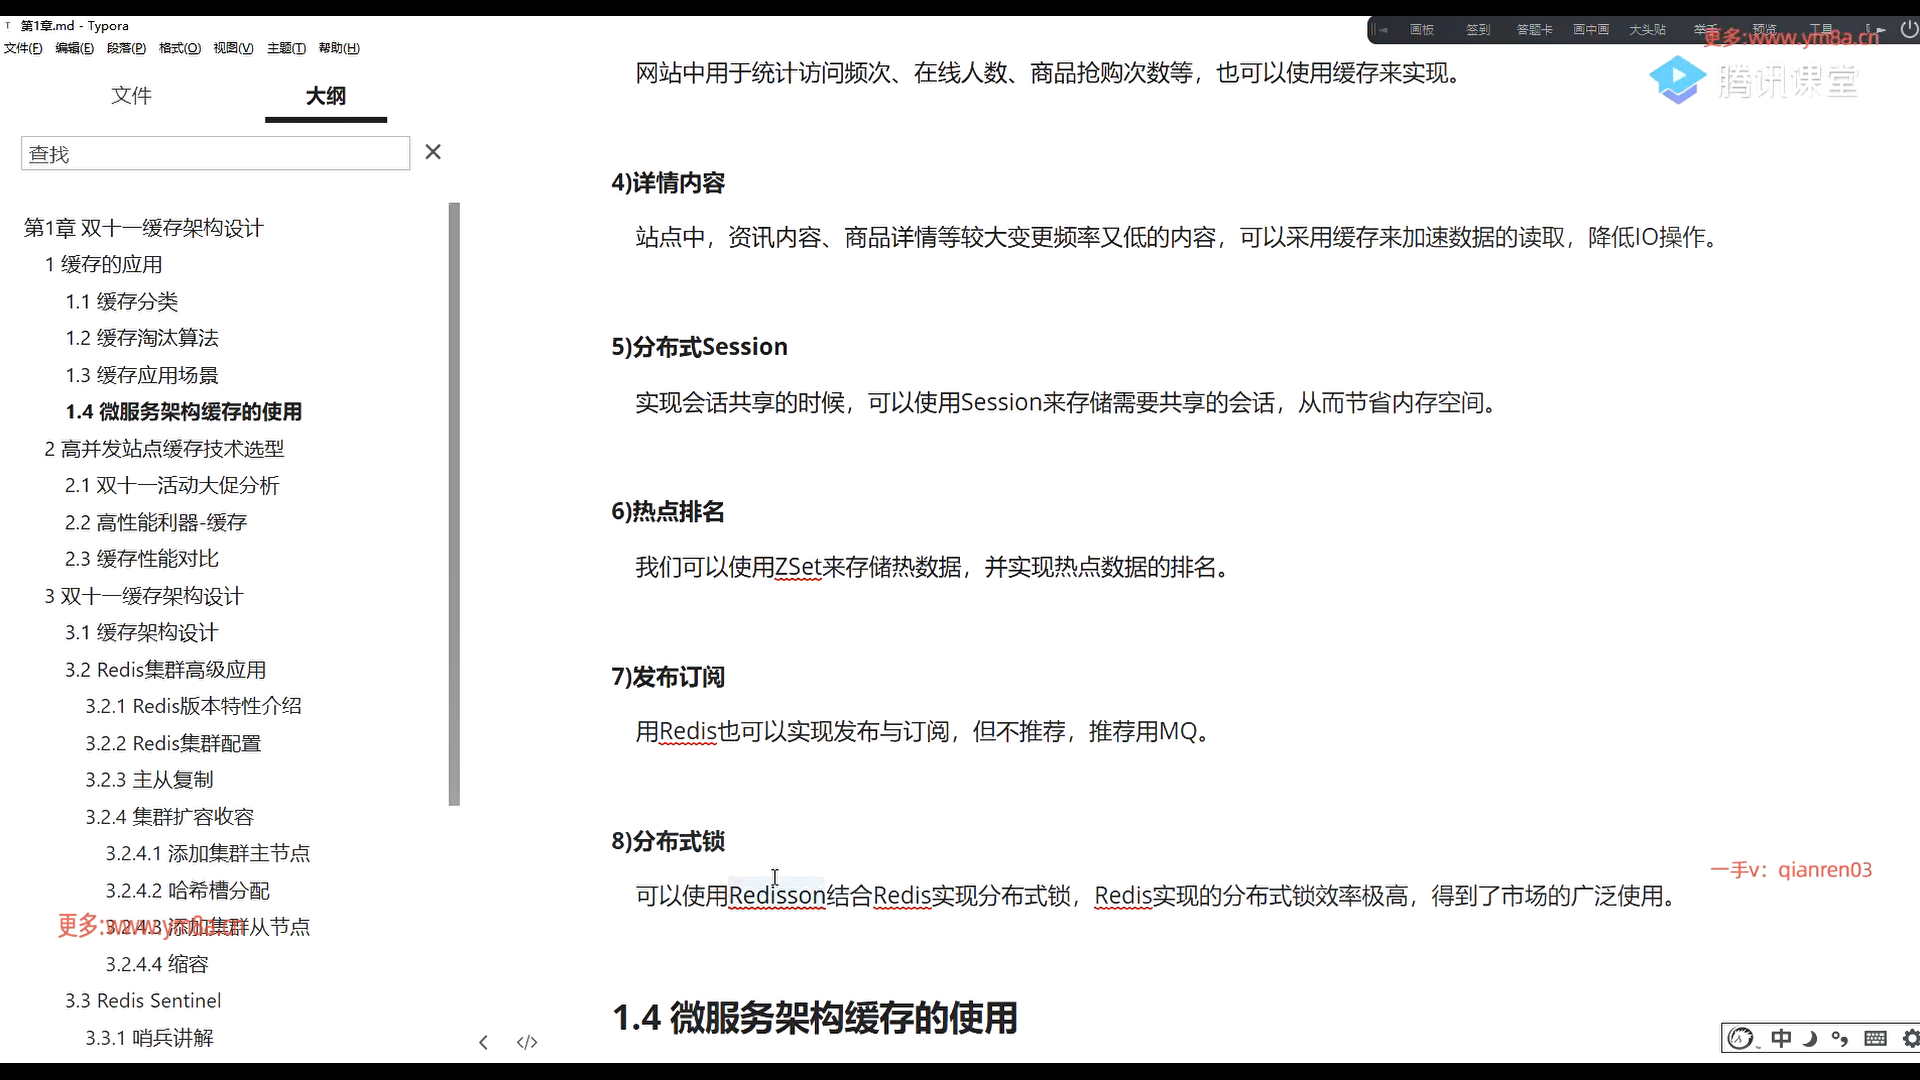The width and height of the screenshot is (1920, 1080).
Task: Click the power icon in floating toolbar
Action: pyautogui.click(x=1908, y=30)
